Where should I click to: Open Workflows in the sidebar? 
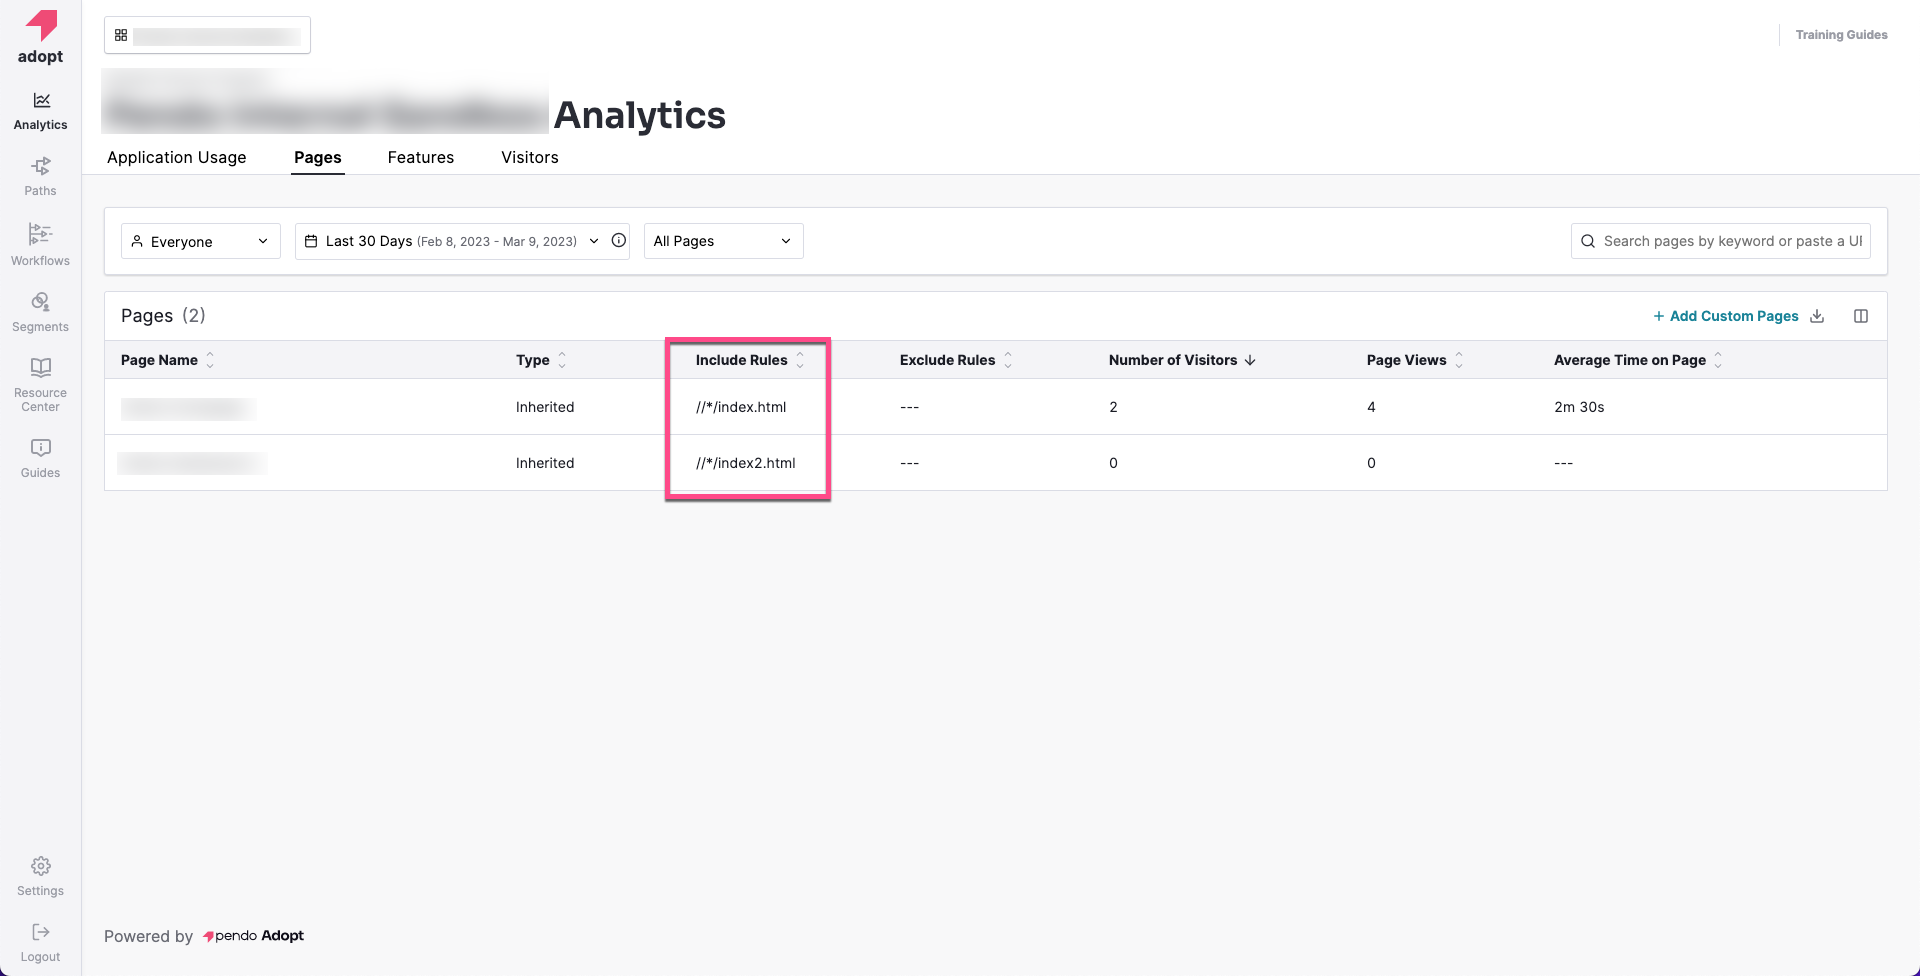click(40, 245)
